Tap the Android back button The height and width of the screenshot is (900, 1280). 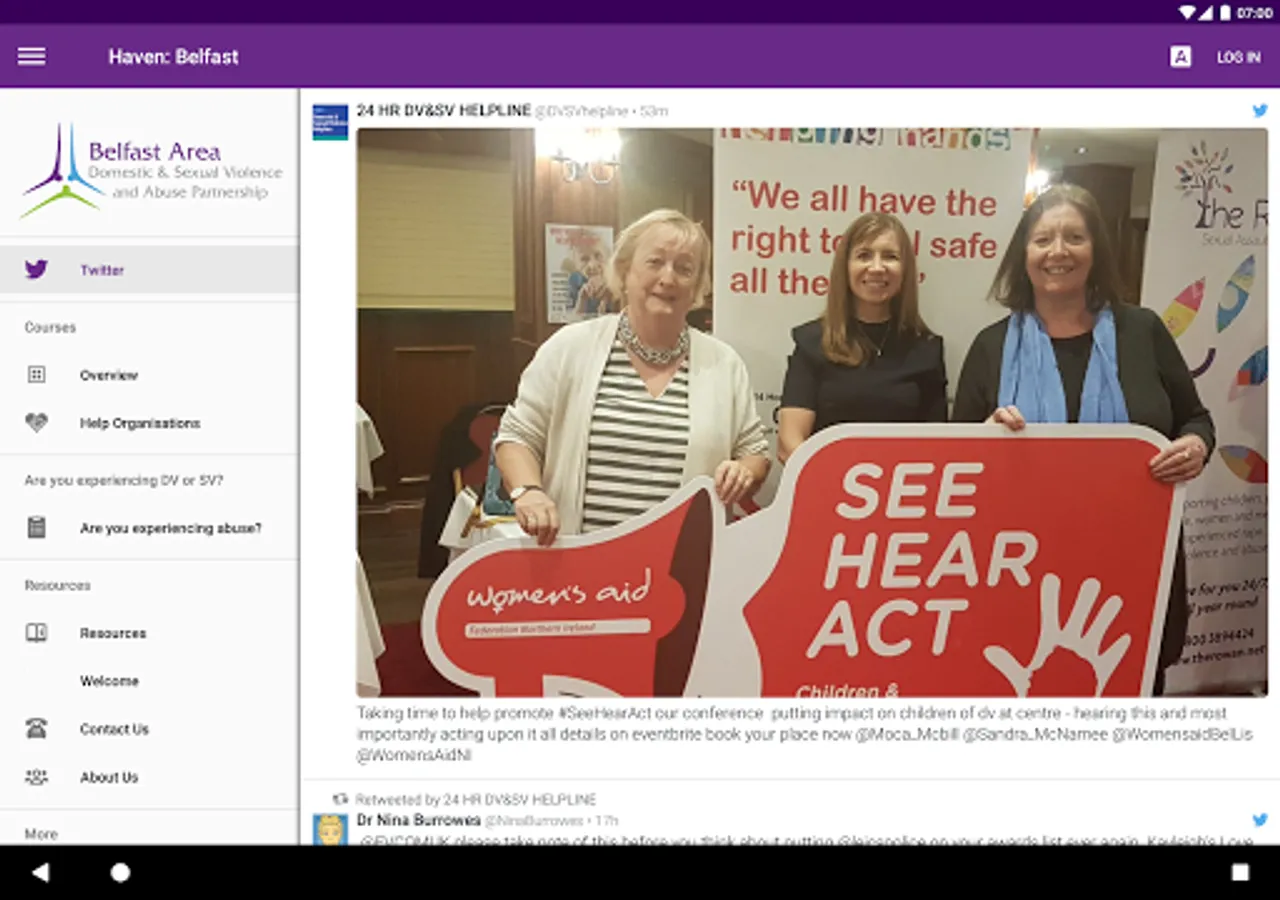[x=40, y=872]
